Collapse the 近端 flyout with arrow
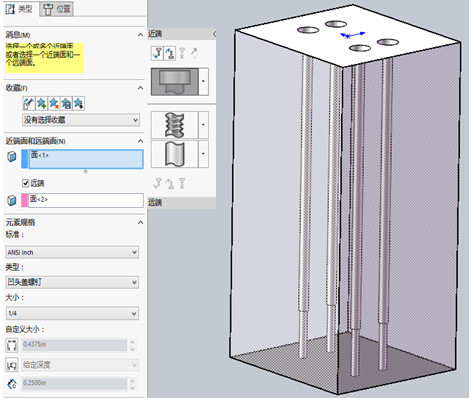471x398 pixels. coord(214,34)
